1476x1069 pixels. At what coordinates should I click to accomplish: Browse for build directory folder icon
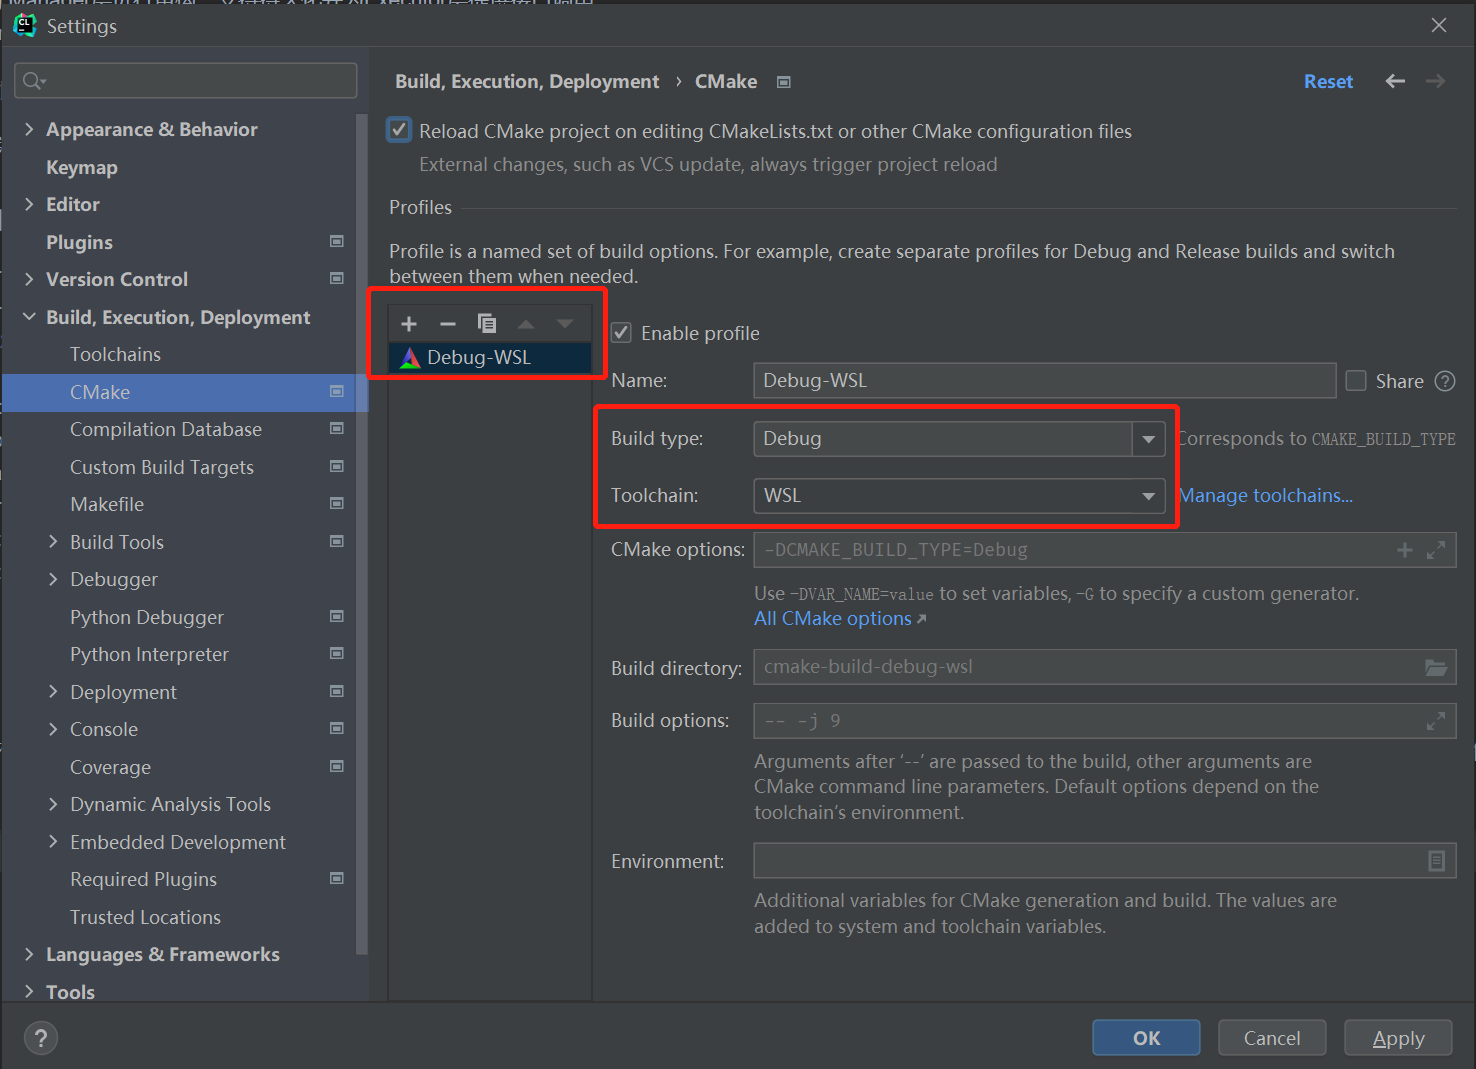(x=1436, y=668)
